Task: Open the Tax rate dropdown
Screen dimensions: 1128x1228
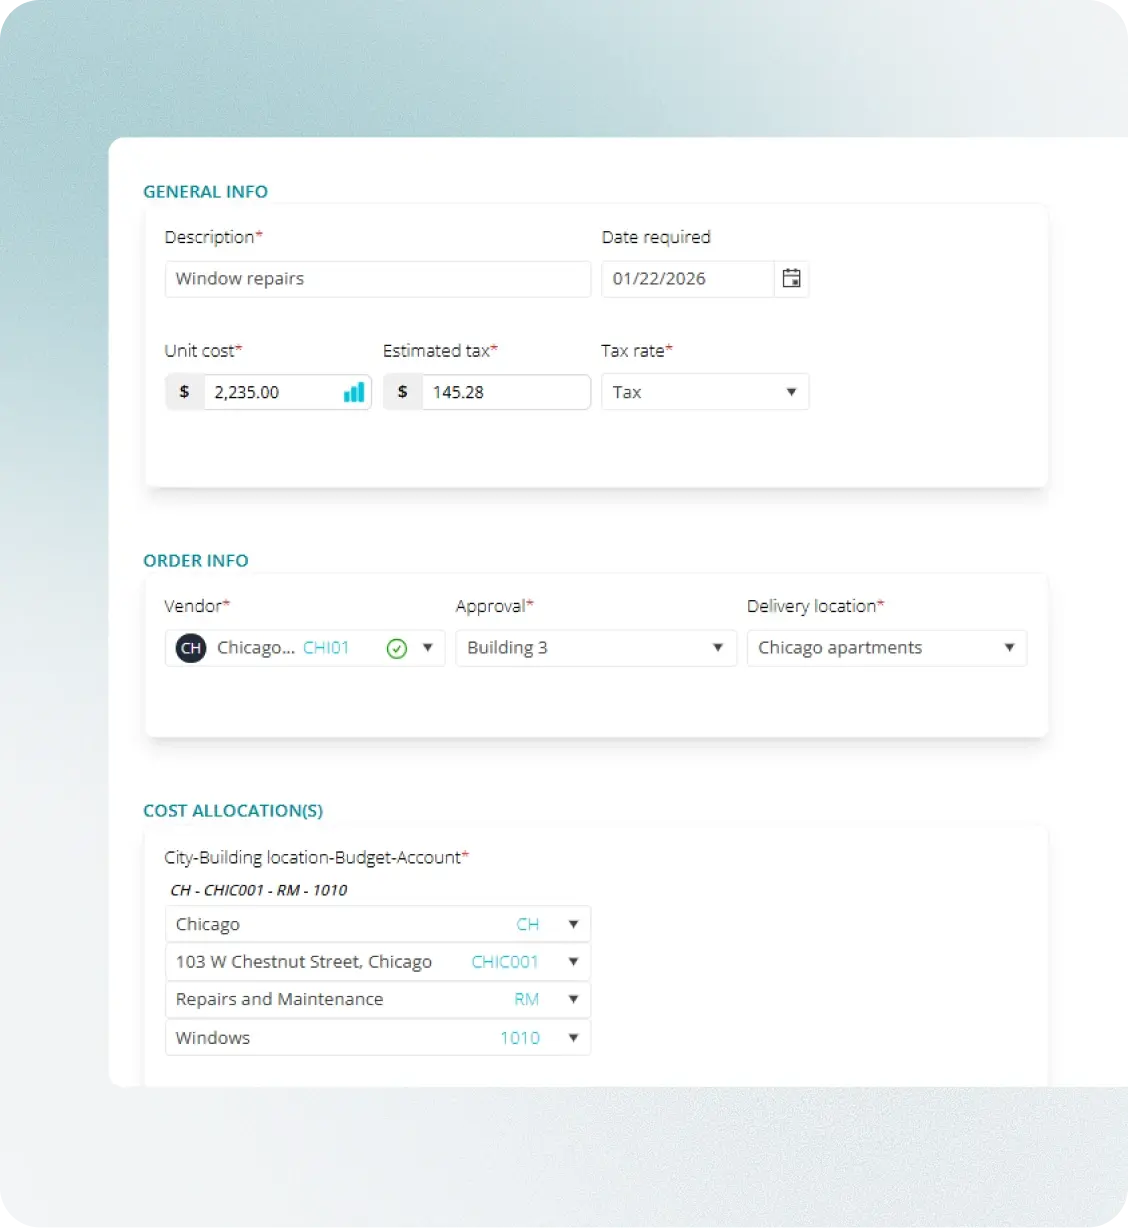Action: tap(705, 392)
